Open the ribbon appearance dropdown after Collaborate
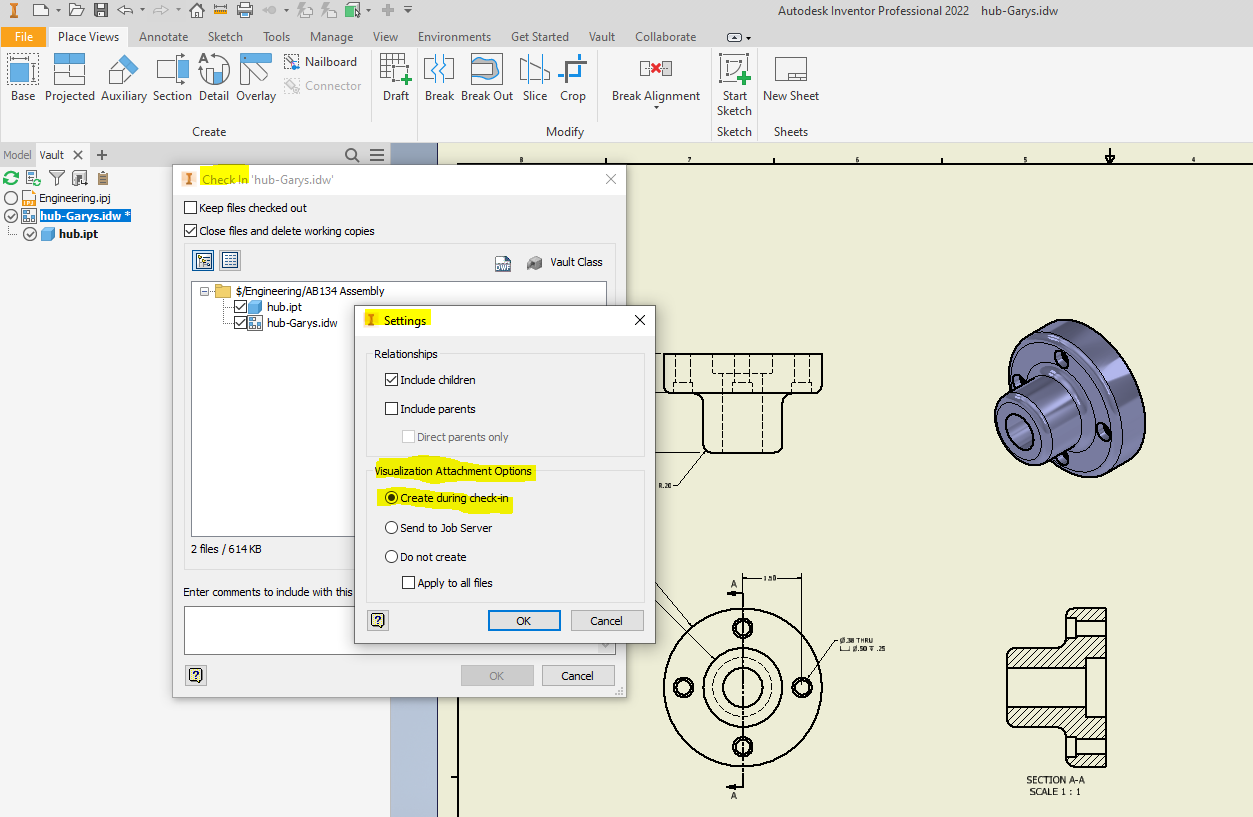This screenshot has width=1253, height=817. (740, 37)
